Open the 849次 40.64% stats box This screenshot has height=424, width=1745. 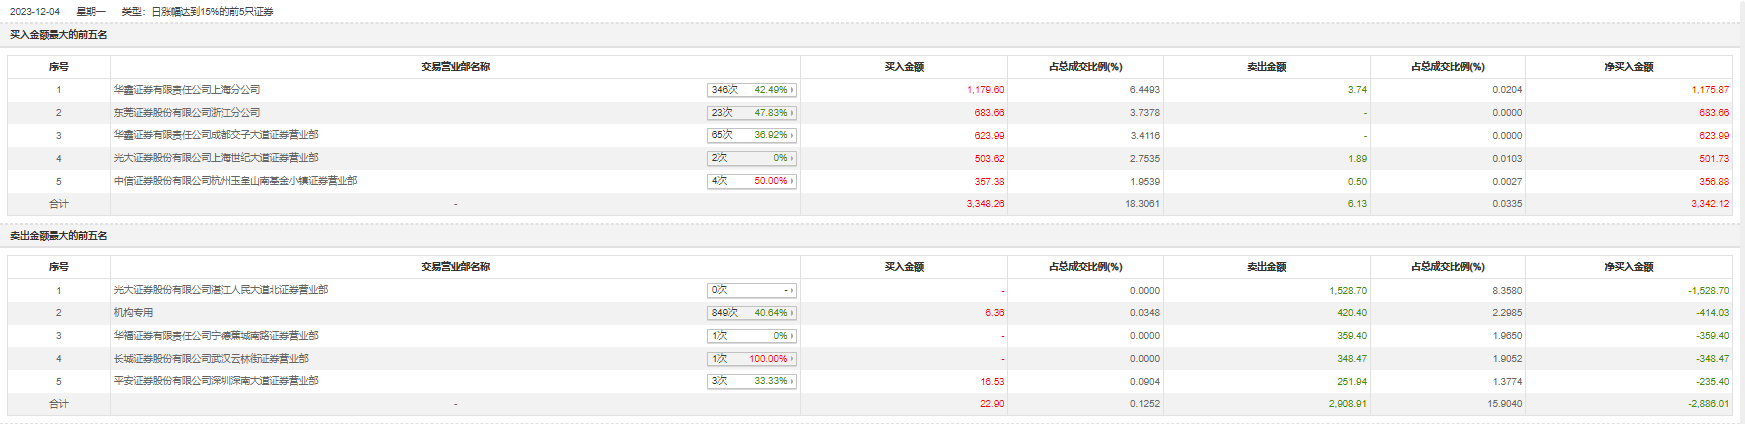[752, 313]
